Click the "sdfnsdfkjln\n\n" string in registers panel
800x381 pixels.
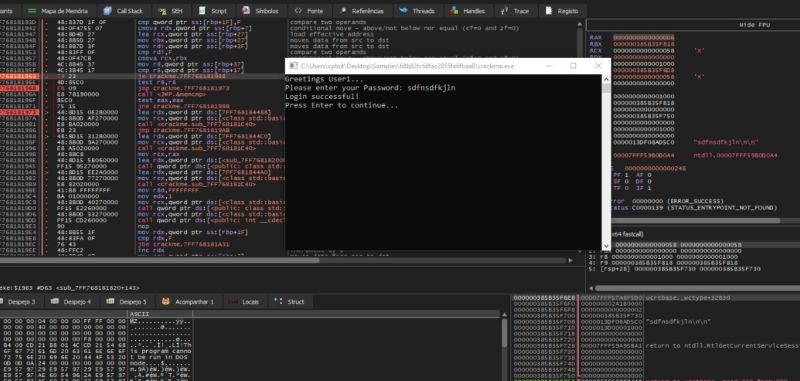726,142
